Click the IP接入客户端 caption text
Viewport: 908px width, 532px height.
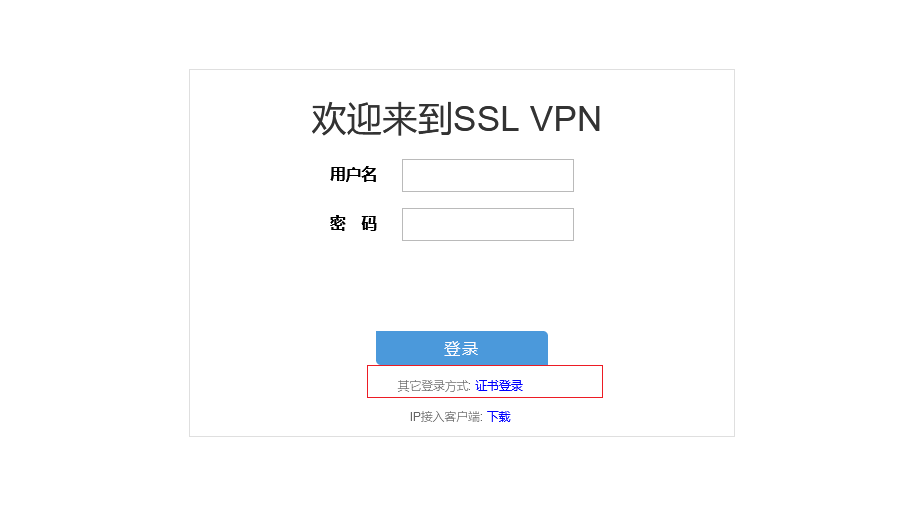(x=446, y=417)
